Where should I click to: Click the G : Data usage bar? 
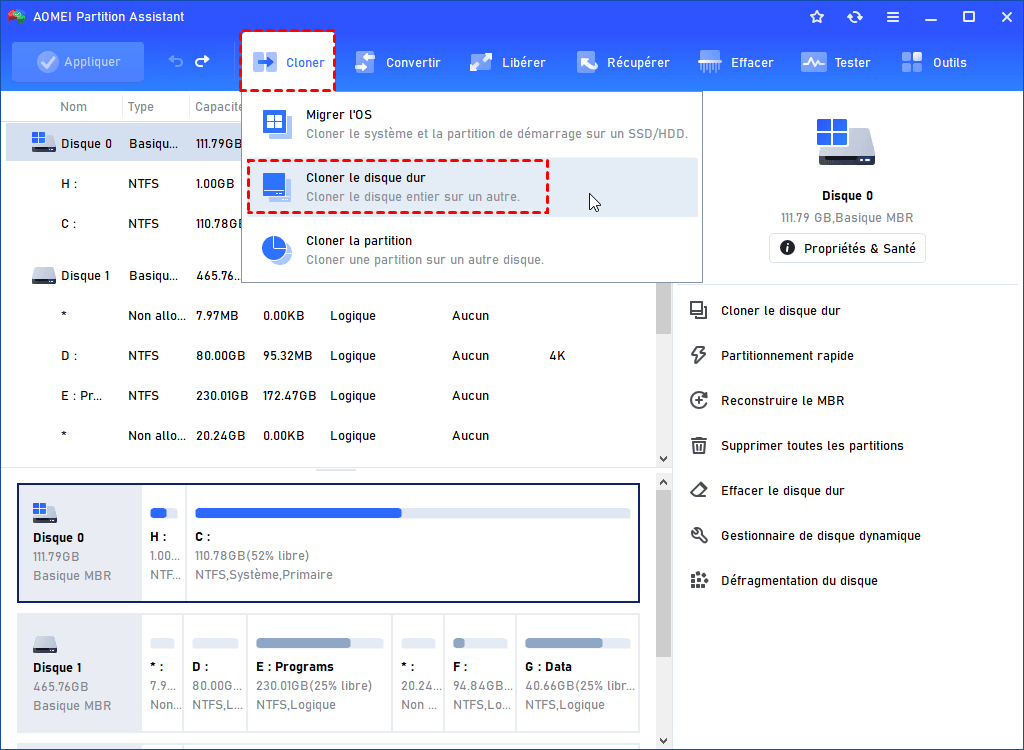tap(577, 643)
